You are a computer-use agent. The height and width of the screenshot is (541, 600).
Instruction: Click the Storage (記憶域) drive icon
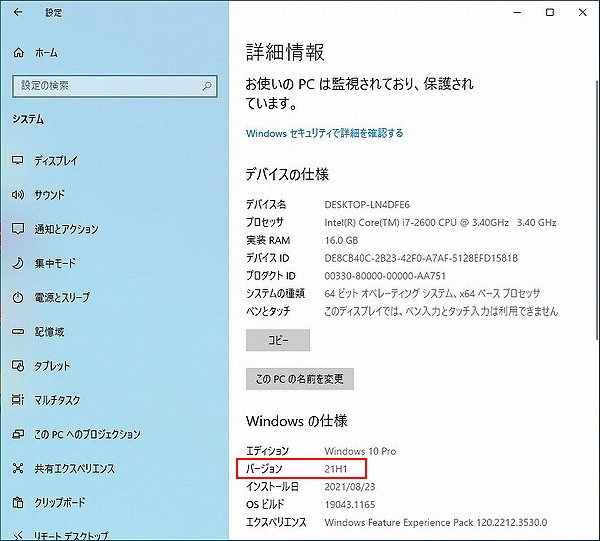pyautogui.click(x=18, y=332)
